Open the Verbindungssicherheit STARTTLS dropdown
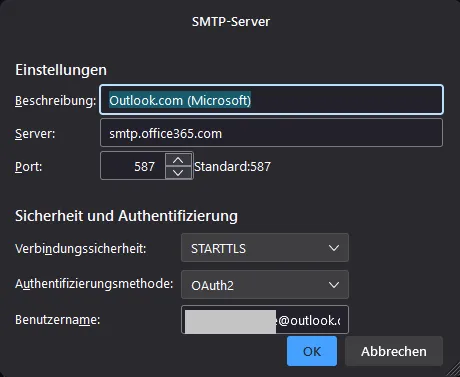 (265, 248)
